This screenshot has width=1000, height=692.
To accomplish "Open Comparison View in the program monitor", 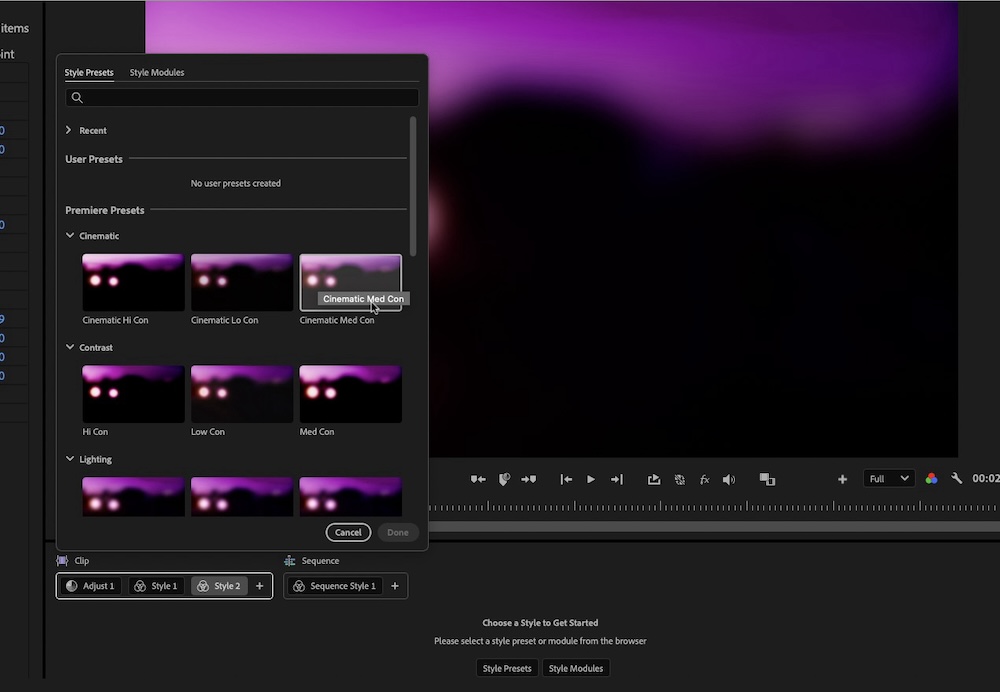I will (x=767, y=479).
